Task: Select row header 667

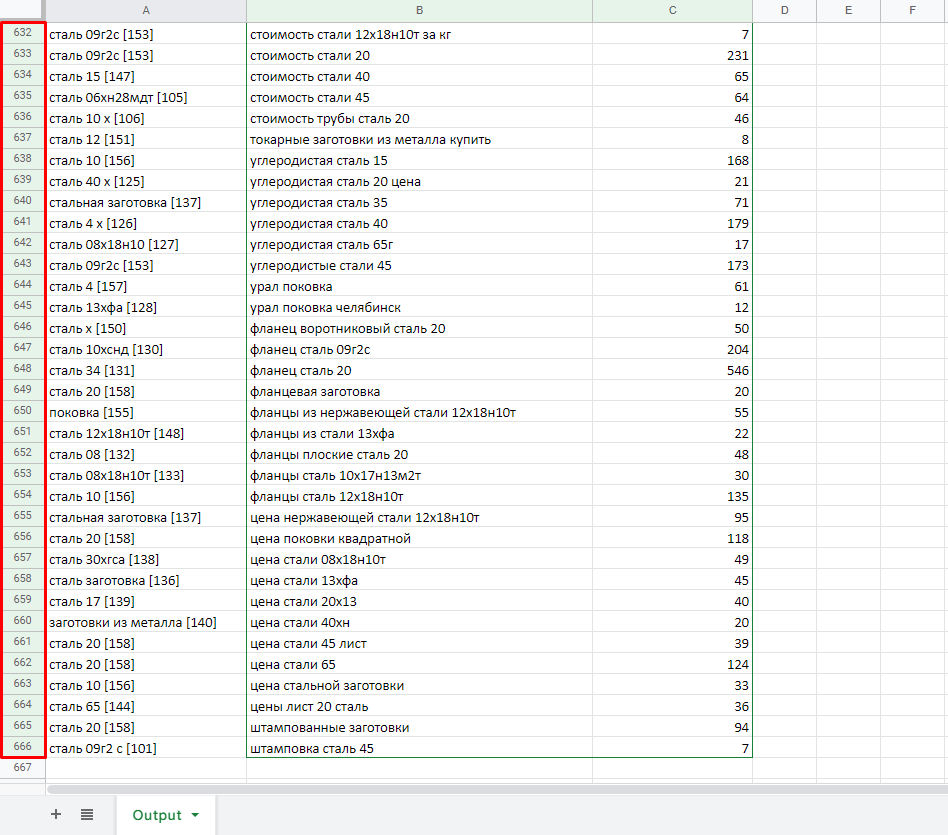Action: [x=22, y=767]
